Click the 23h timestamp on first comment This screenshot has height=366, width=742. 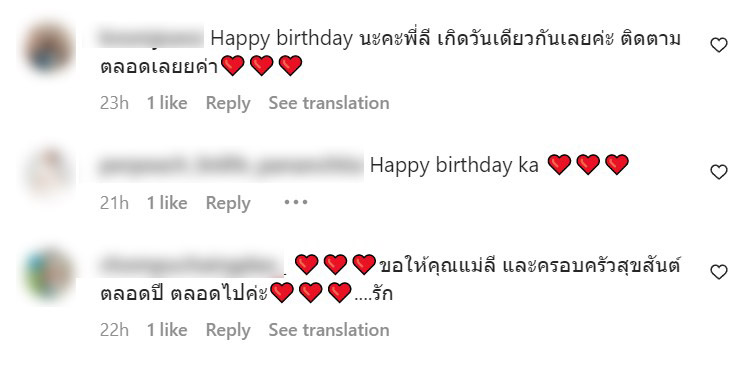pyautogui.click(x=114, y=103)
